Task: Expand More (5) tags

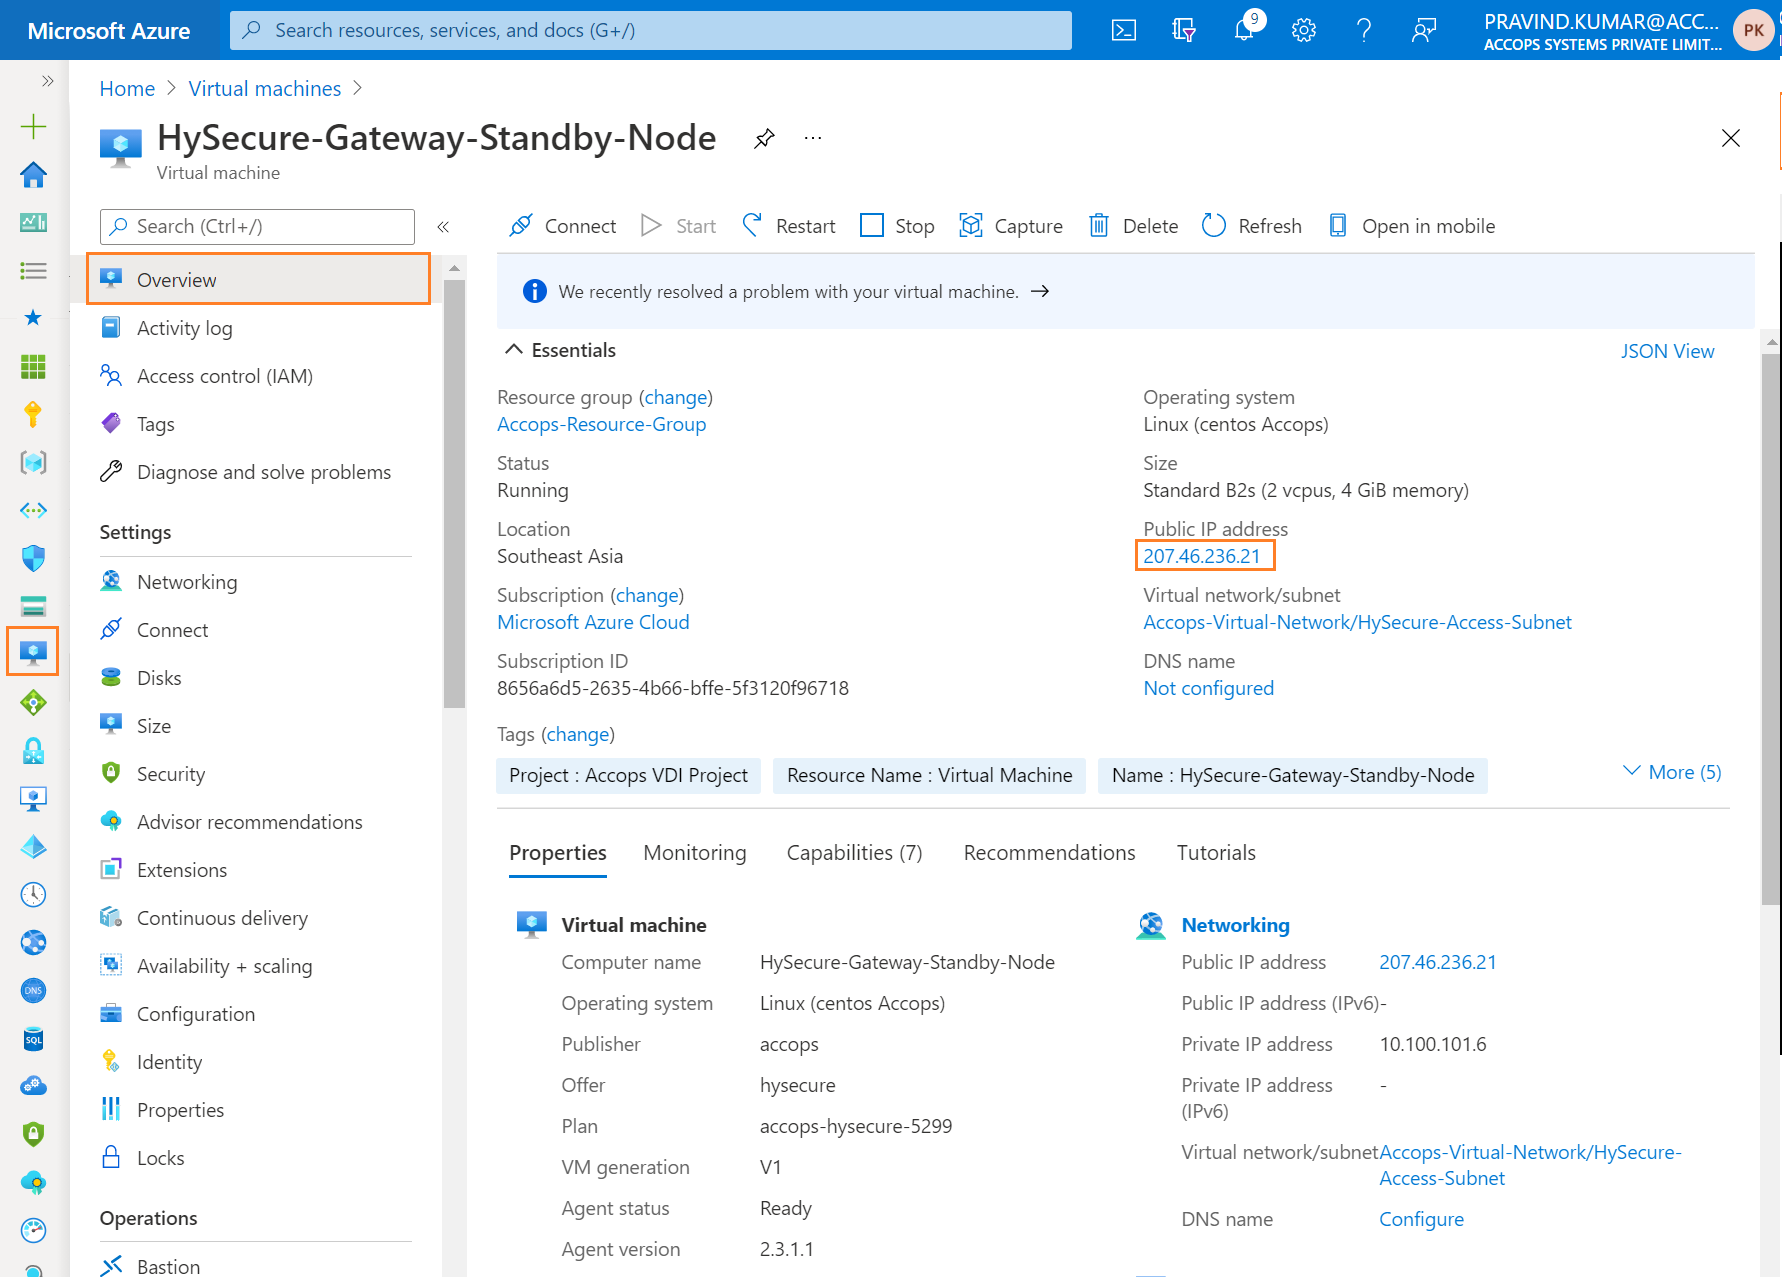Action: click(x=1672, y=772)
